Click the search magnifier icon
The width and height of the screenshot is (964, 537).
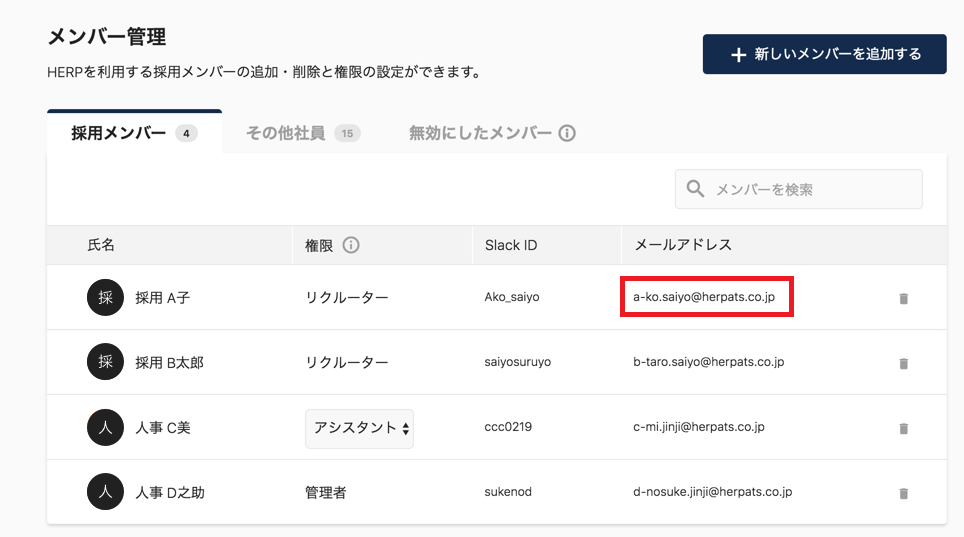coord(696,189)
